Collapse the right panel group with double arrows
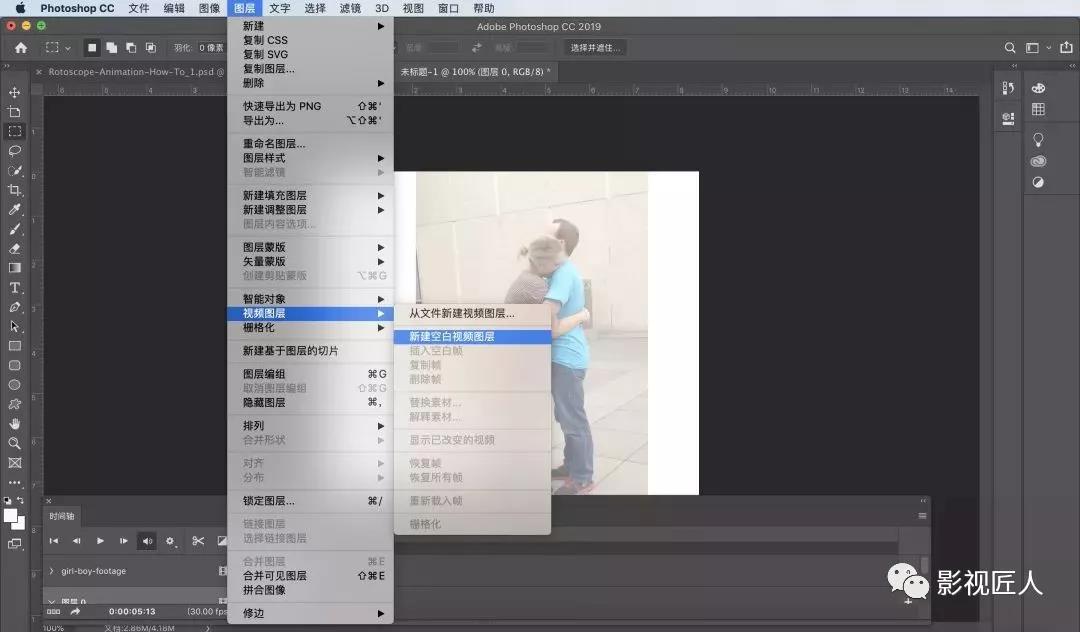 1071,64
